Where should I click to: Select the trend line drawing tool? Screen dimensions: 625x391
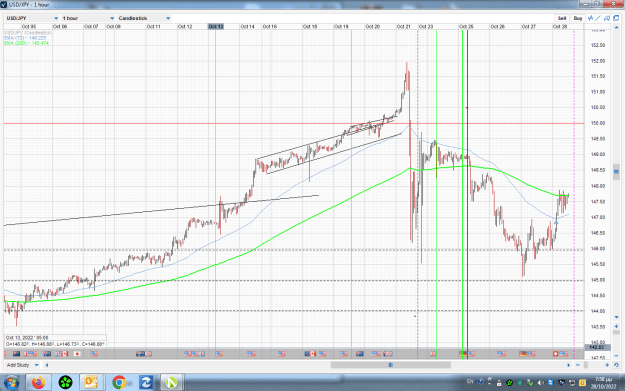point(598,18)
